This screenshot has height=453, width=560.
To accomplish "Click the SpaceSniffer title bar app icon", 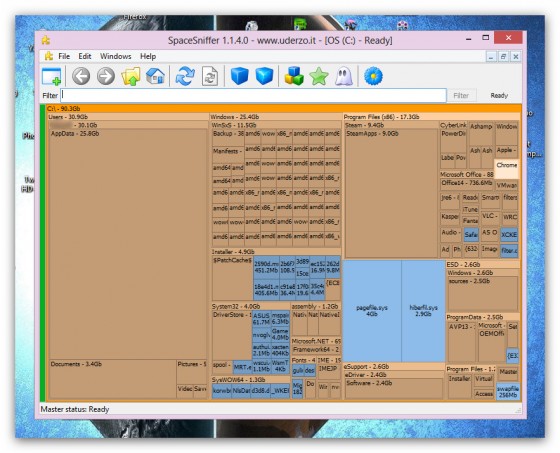I will tap(46, 40).
